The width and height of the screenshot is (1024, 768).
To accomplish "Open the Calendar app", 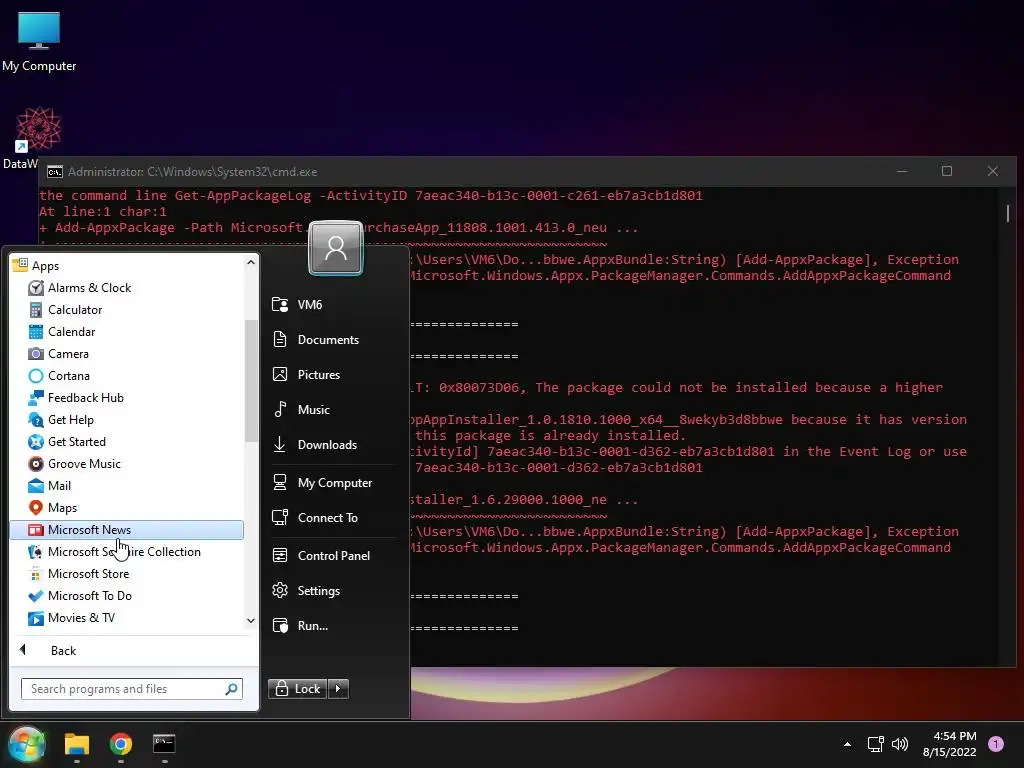I will [127, 332].
